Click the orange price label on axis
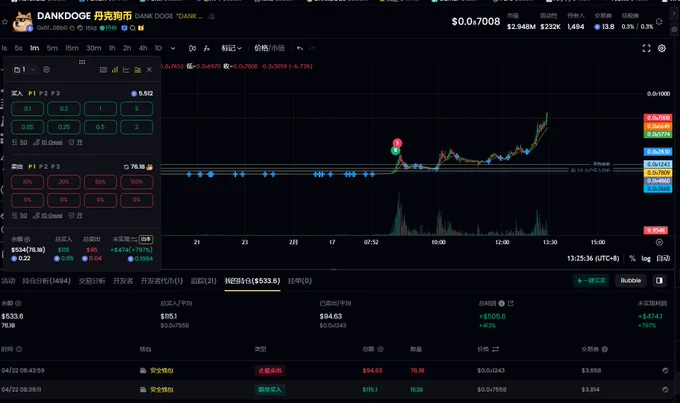This screenshot has height=403, width=680. point(658,126)
